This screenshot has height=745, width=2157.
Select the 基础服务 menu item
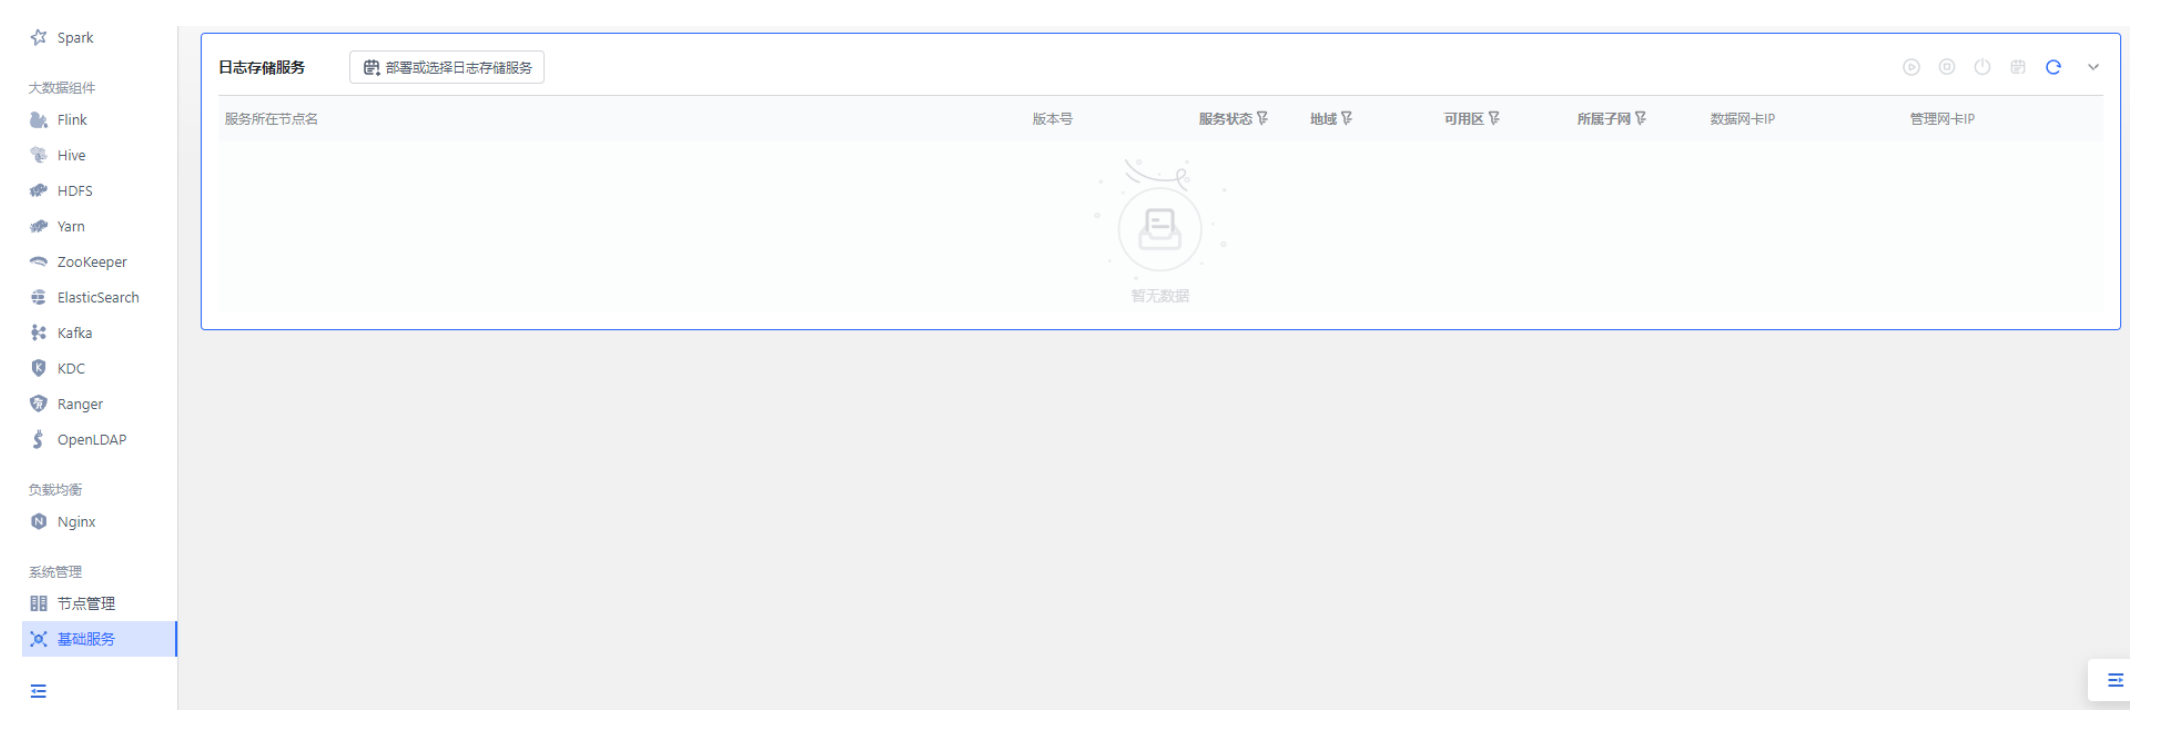click(99, 639)
